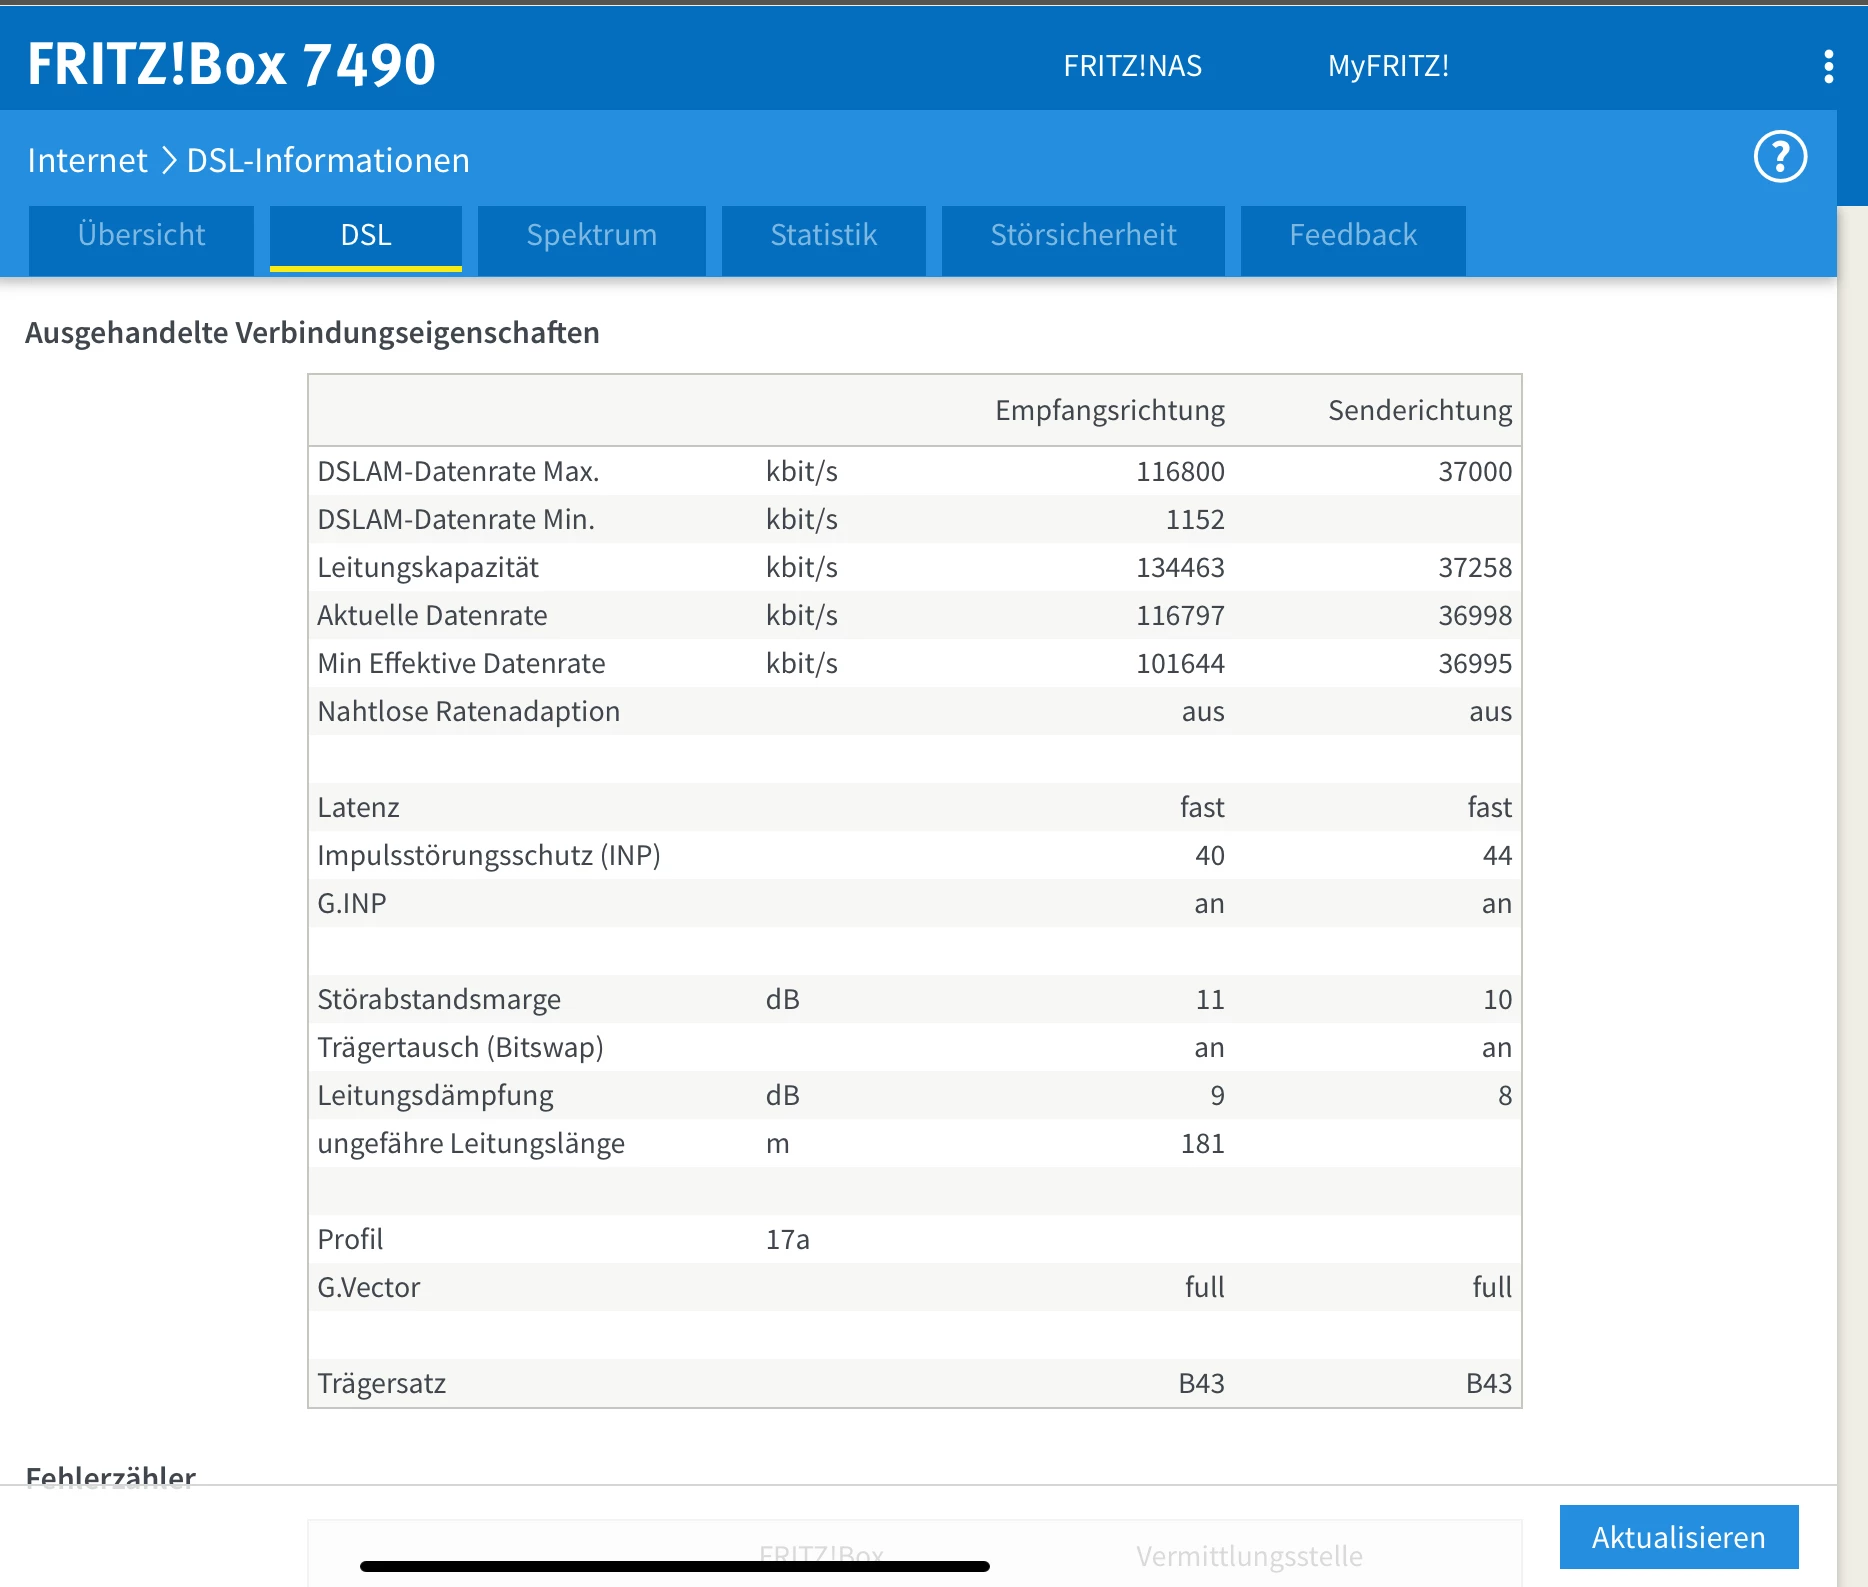1868x1587 pixels.
Task: Open MyFRITZ! from the header
Action: point(1388,66)
